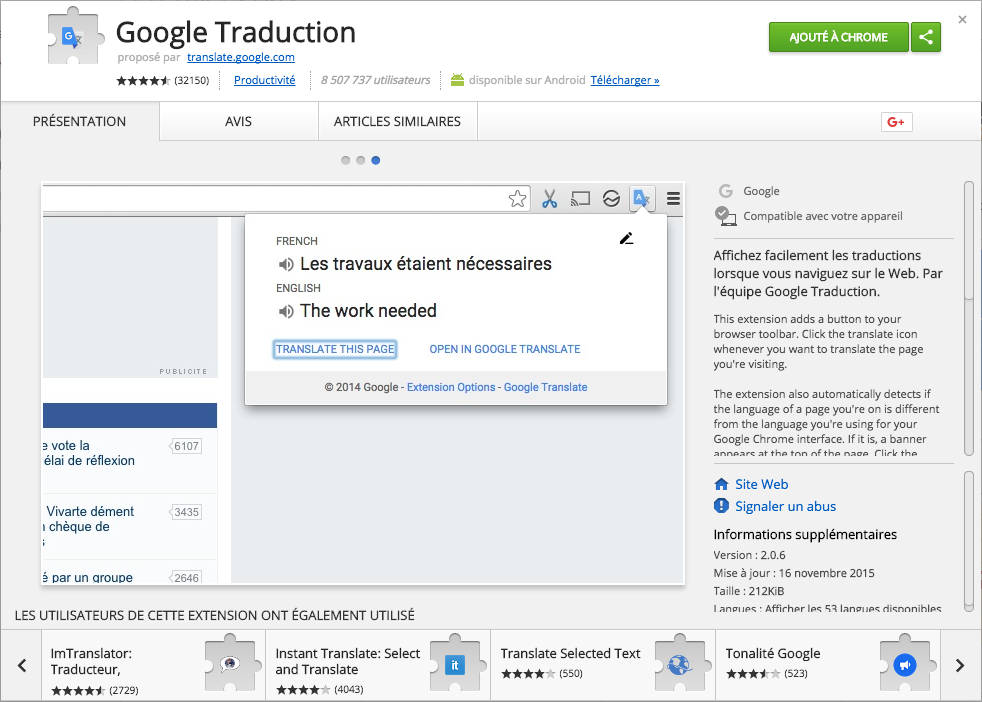
Task: Open the translate.google.com link
Action: tap(240, 57)
